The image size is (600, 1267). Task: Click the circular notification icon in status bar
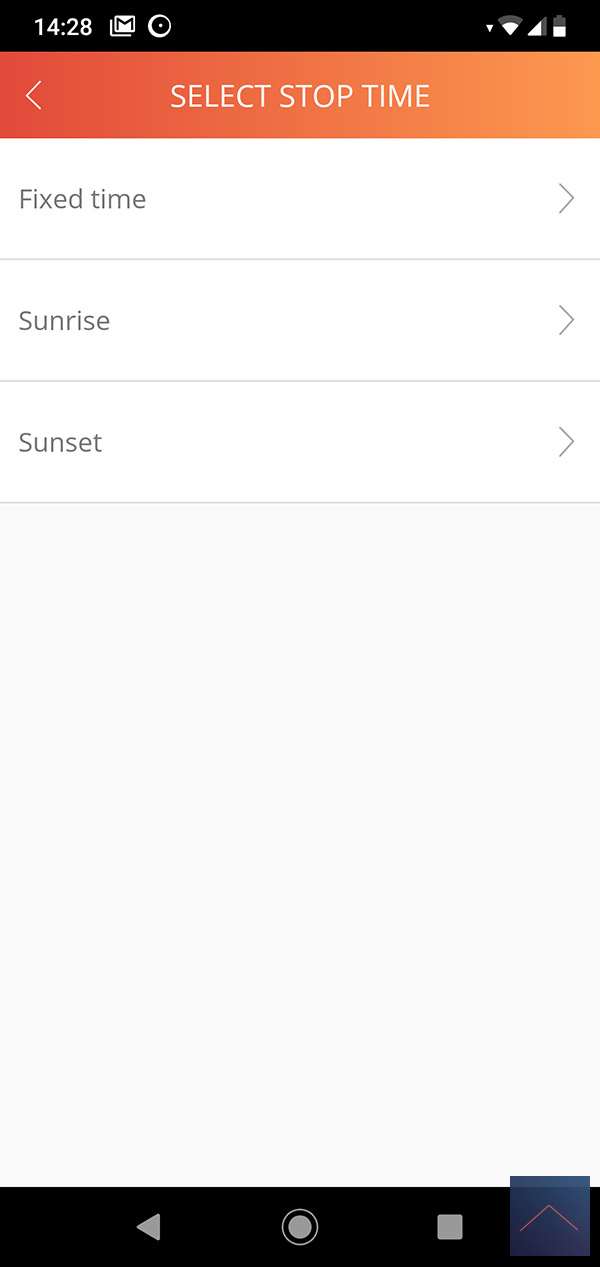click(159, 27)
